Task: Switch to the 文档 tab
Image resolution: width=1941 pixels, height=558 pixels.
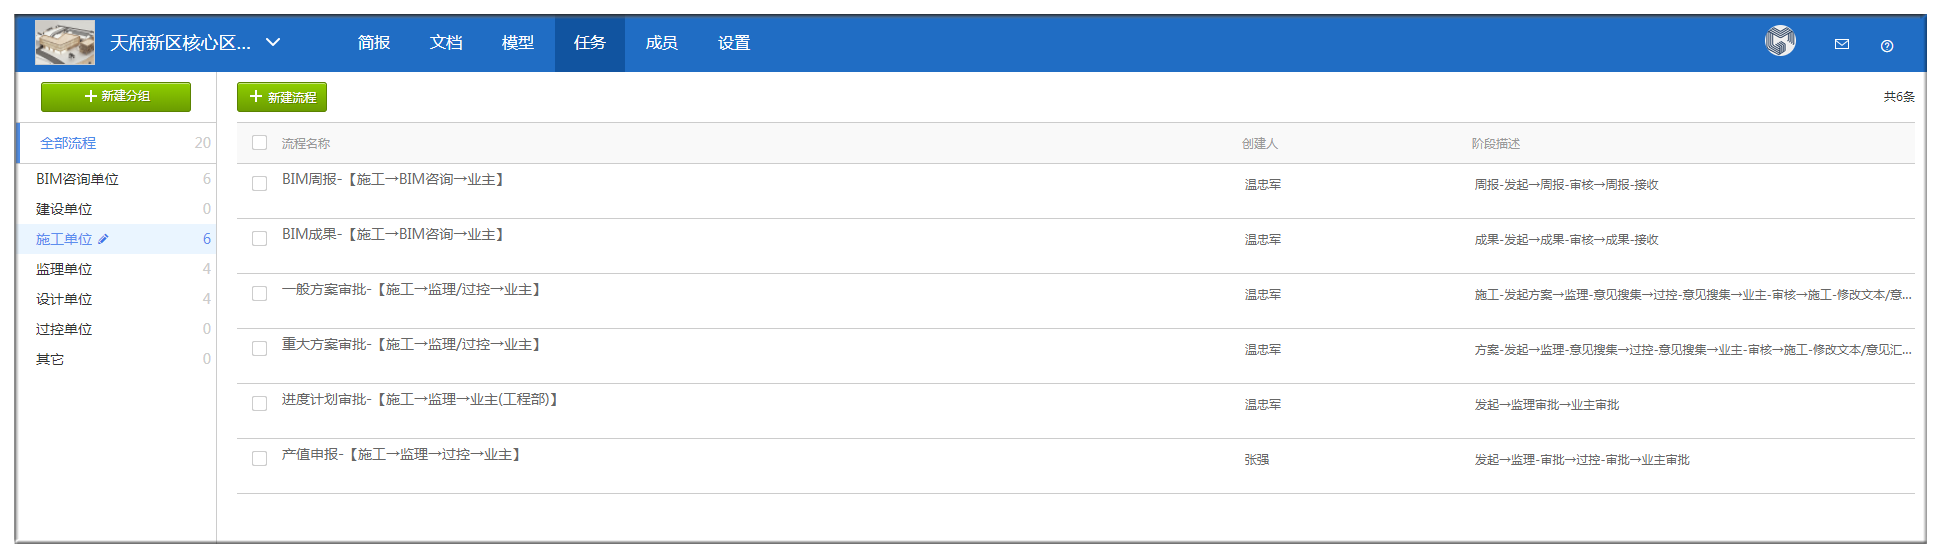Action: click(x=446, y=43)
